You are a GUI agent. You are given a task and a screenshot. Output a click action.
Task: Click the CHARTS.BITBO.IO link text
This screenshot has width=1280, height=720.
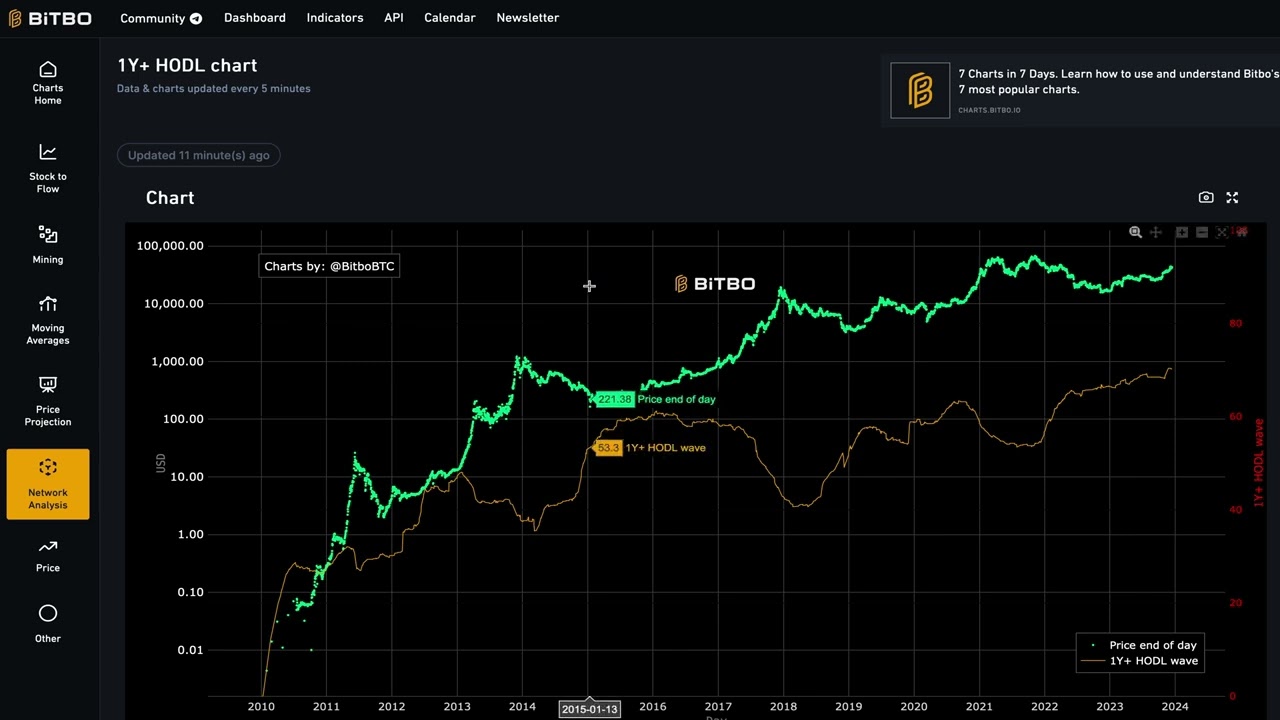(x=989, y=110)
